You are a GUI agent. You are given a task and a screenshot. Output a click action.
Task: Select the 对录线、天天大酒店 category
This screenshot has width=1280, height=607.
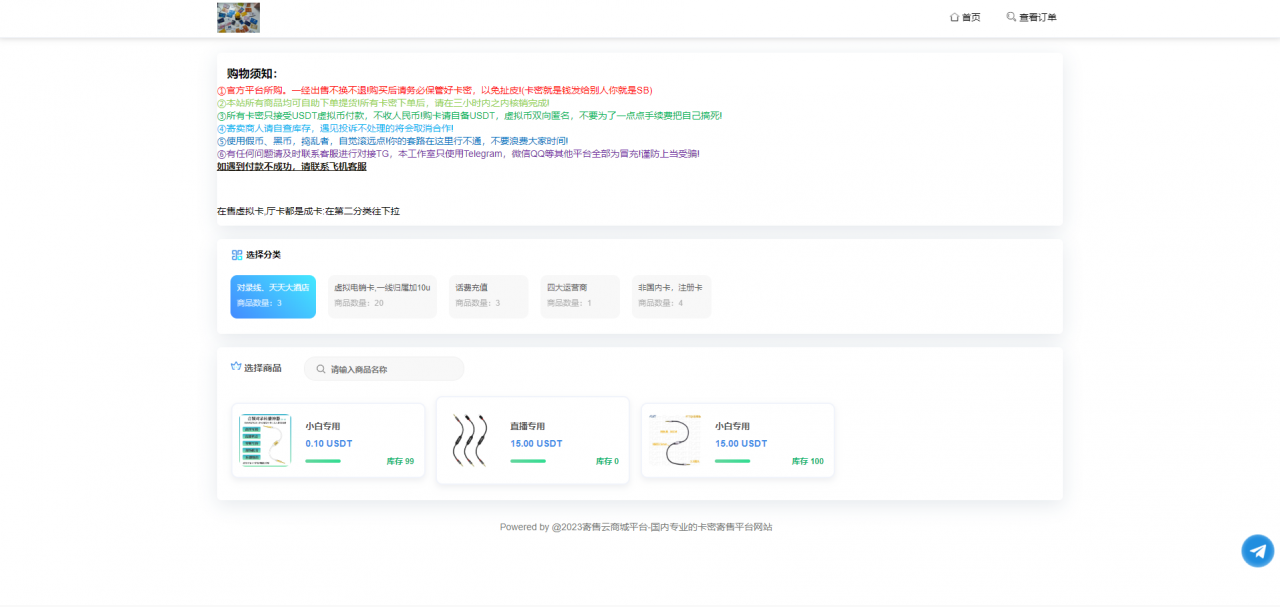click(273, 296)
